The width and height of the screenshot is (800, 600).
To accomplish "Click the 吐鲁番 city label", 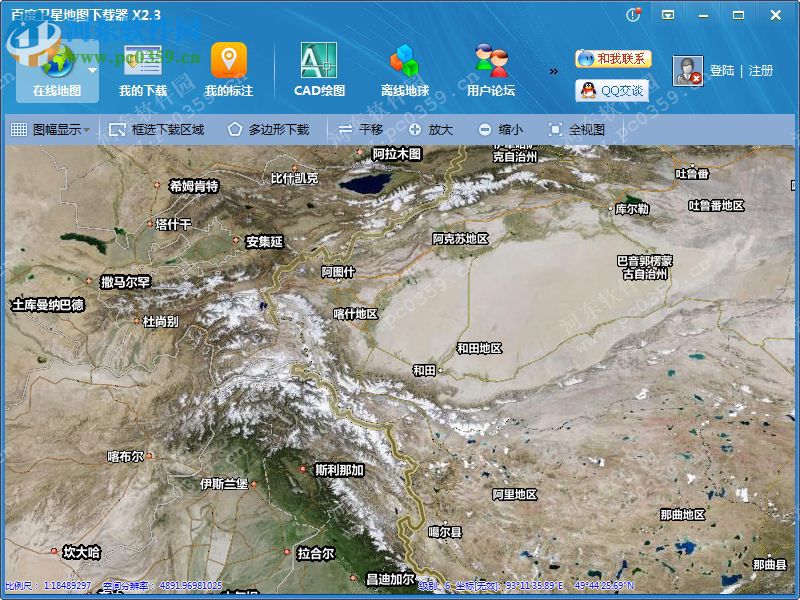I will click(692, 174).
